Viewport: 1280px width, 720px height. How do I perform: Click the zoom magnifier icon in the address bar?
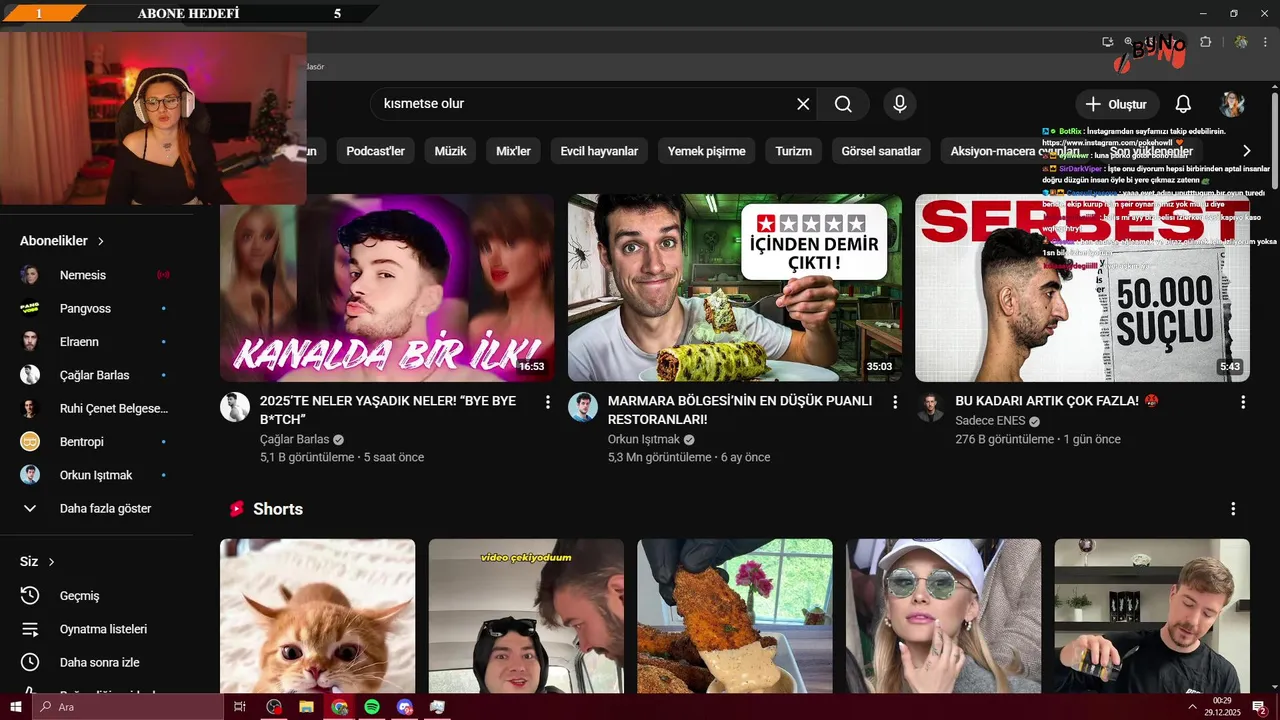click(x=1129, y=42)
